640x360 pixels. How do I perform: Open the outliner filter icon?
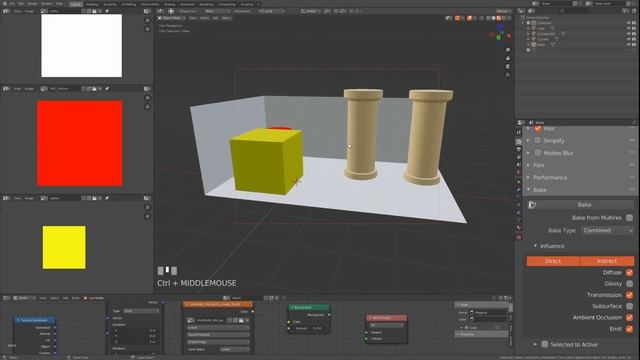pyautogui.click(x=627, y=11)
